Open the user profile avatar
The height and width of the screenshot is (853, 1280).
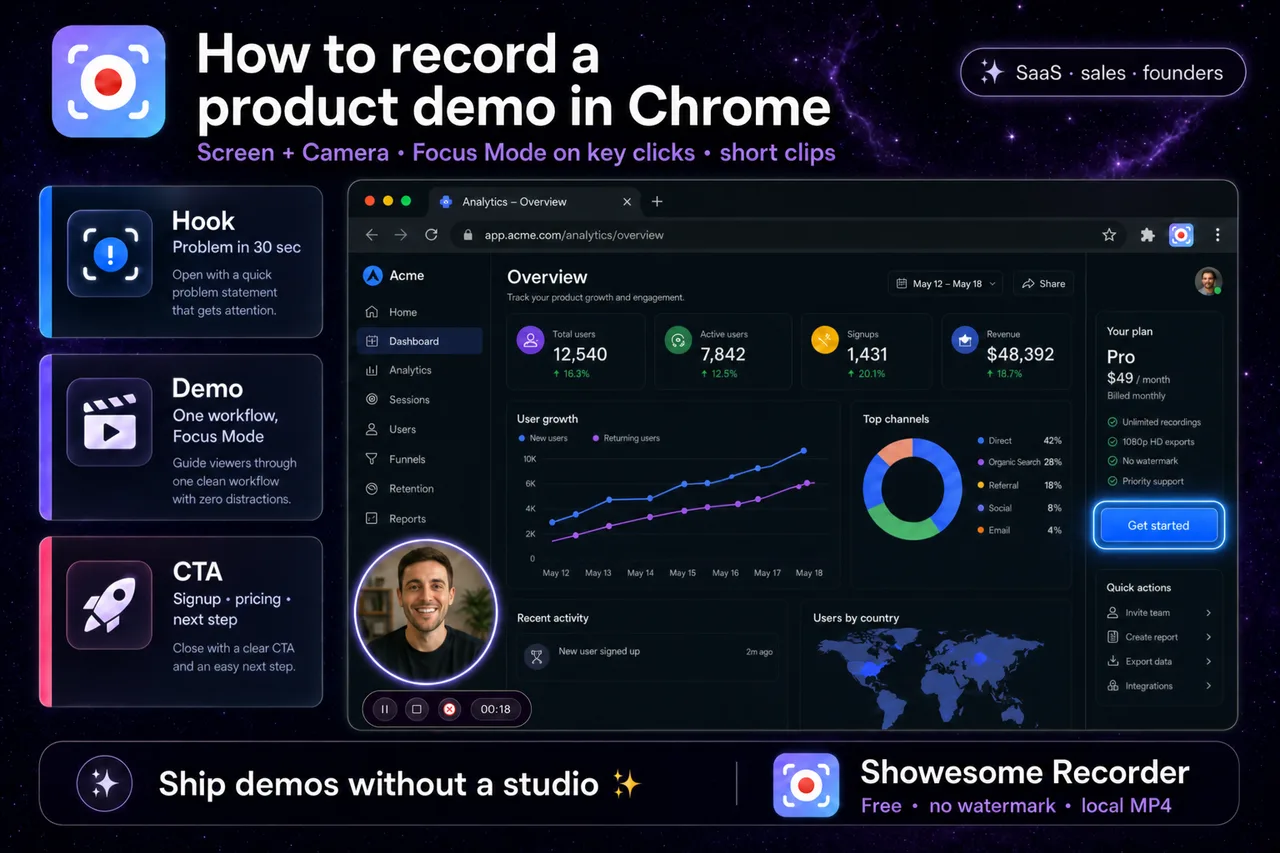pos(1208,281)
